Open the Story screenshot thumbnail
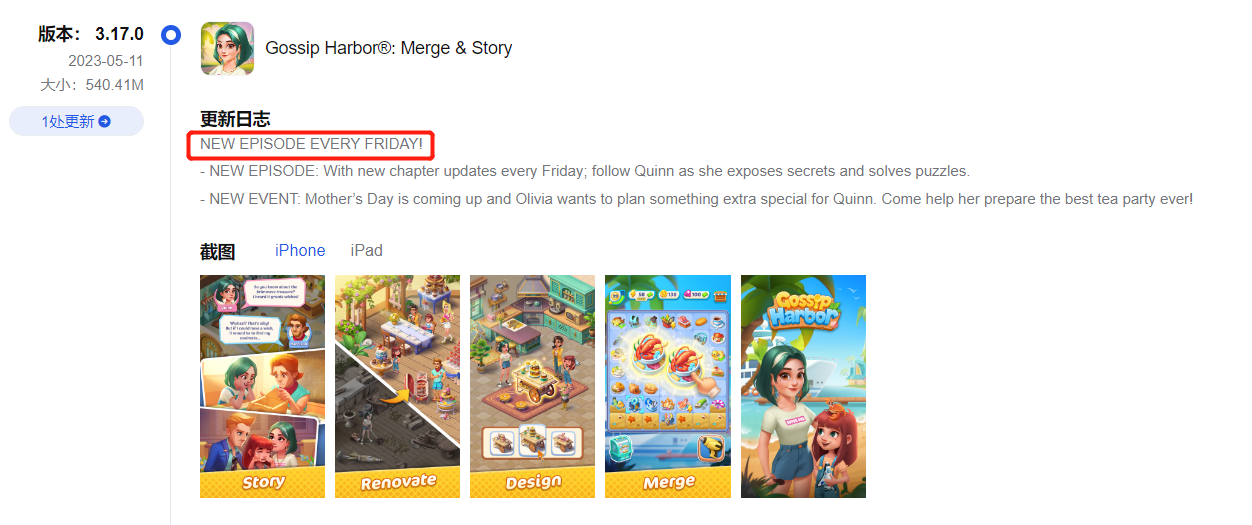Viewport: 1252px width, 525px height. click(x=263, y=386)
